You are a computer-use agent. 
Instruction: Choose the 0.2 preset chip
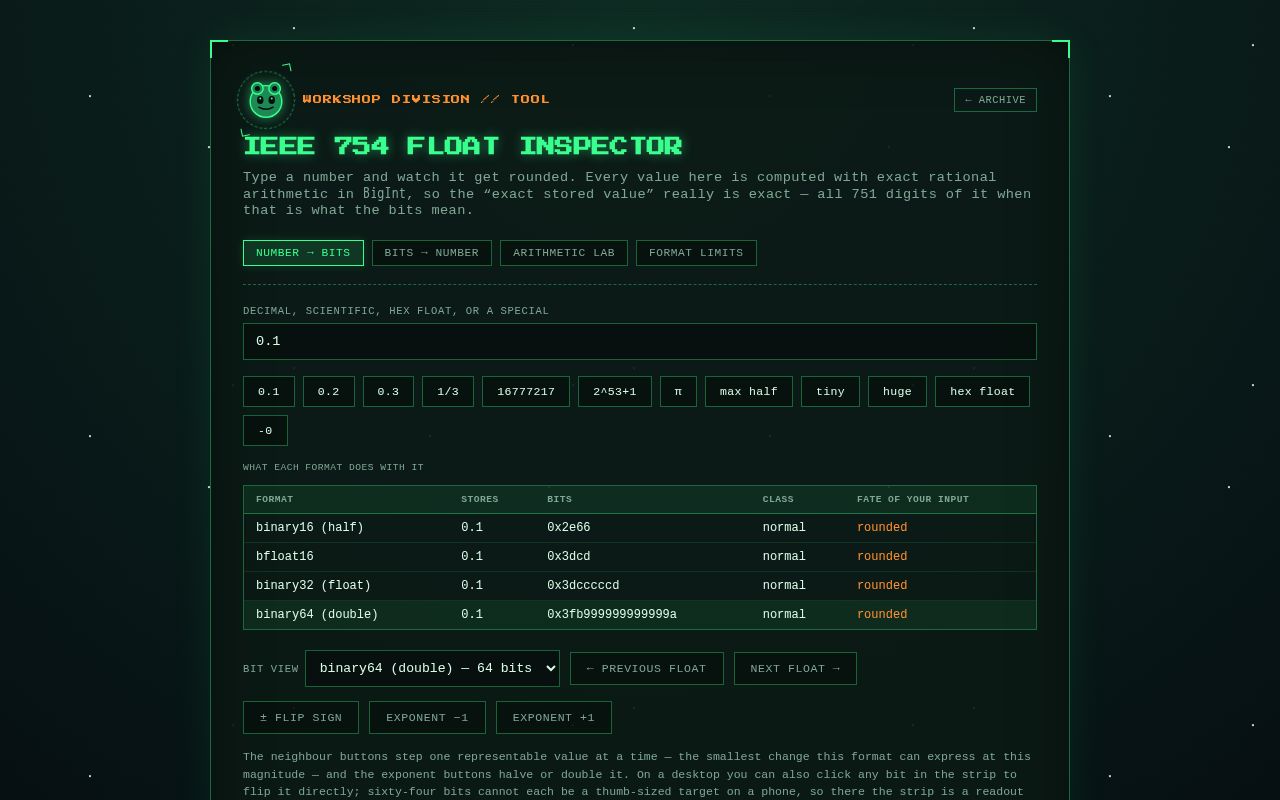[x=329, y=391]
